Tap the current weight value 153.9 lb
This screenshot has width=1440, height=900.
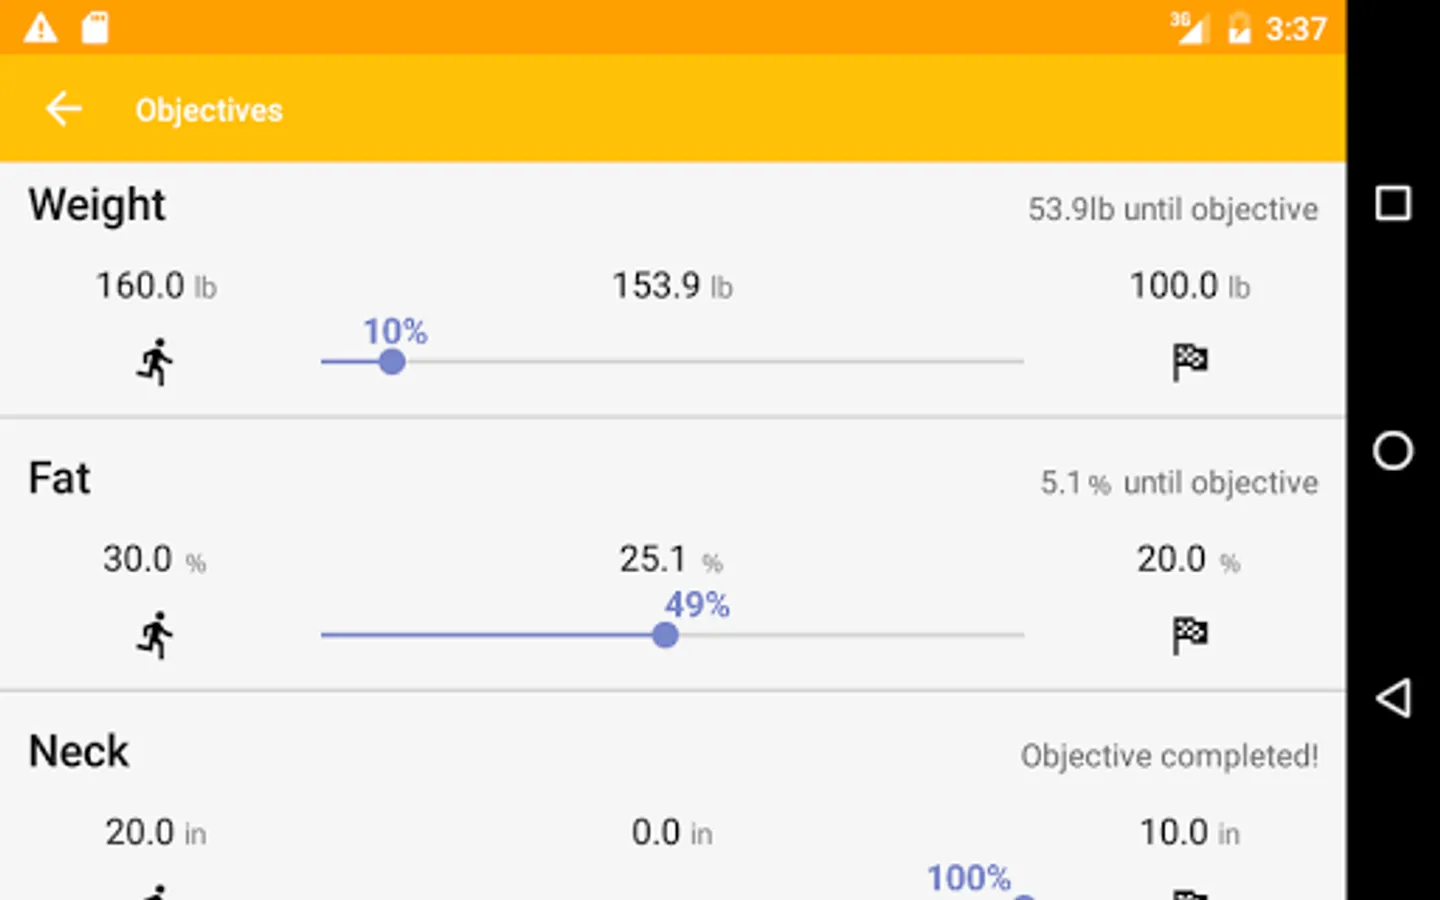pyautogui.click(x=672, y=286)
